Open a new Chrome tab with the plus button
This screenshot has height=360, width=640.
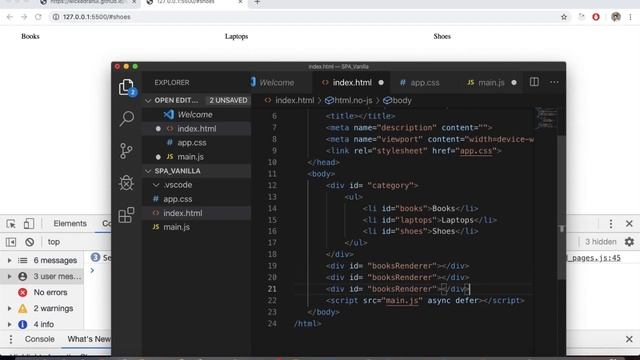click(257, 2)
